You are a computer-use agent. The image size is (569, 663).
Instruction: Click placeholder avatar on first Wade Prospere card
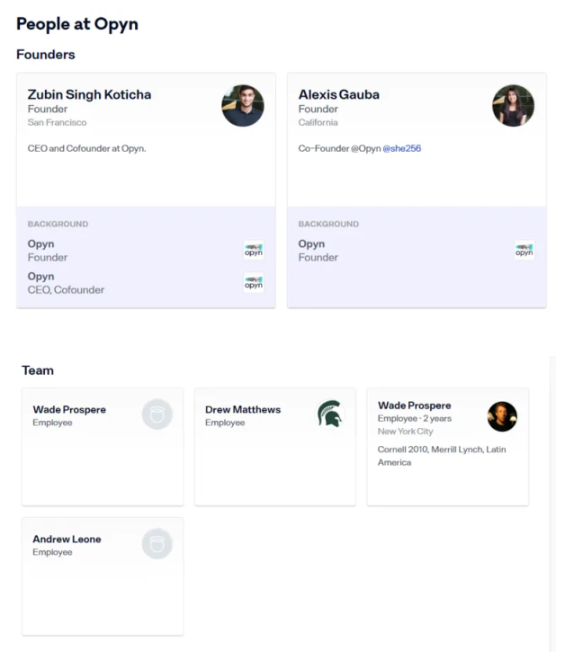pyautogui.click(x=157, y=414)
